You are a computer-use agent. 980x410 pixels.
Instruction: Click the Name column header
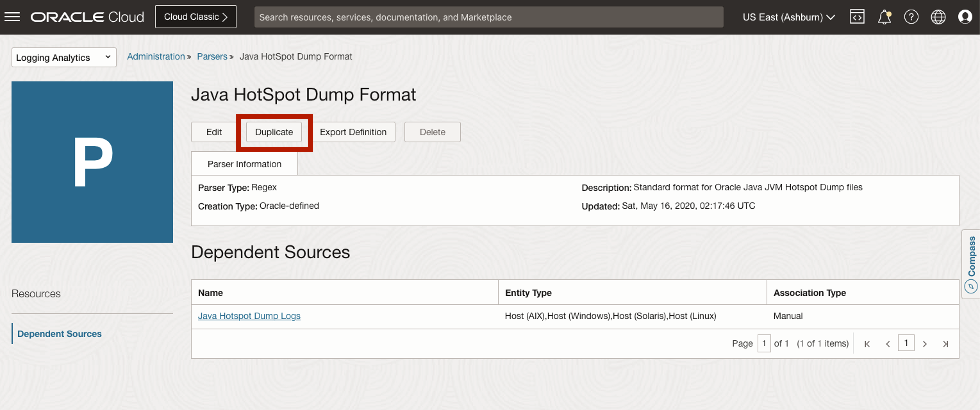pyautogui.click(x=344, y=292)
